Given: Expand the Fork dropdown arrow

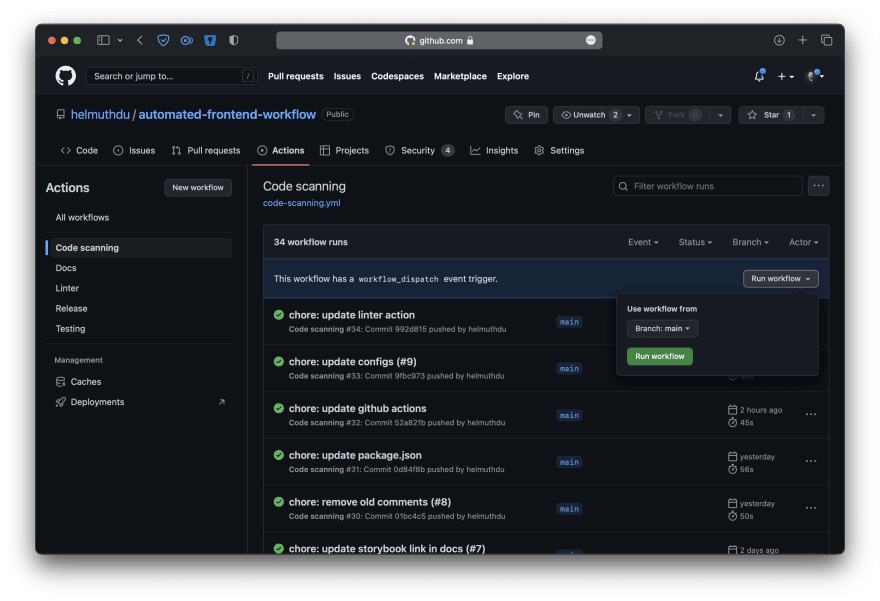Looking at the screenshot, I should click(x=720, y=115).
